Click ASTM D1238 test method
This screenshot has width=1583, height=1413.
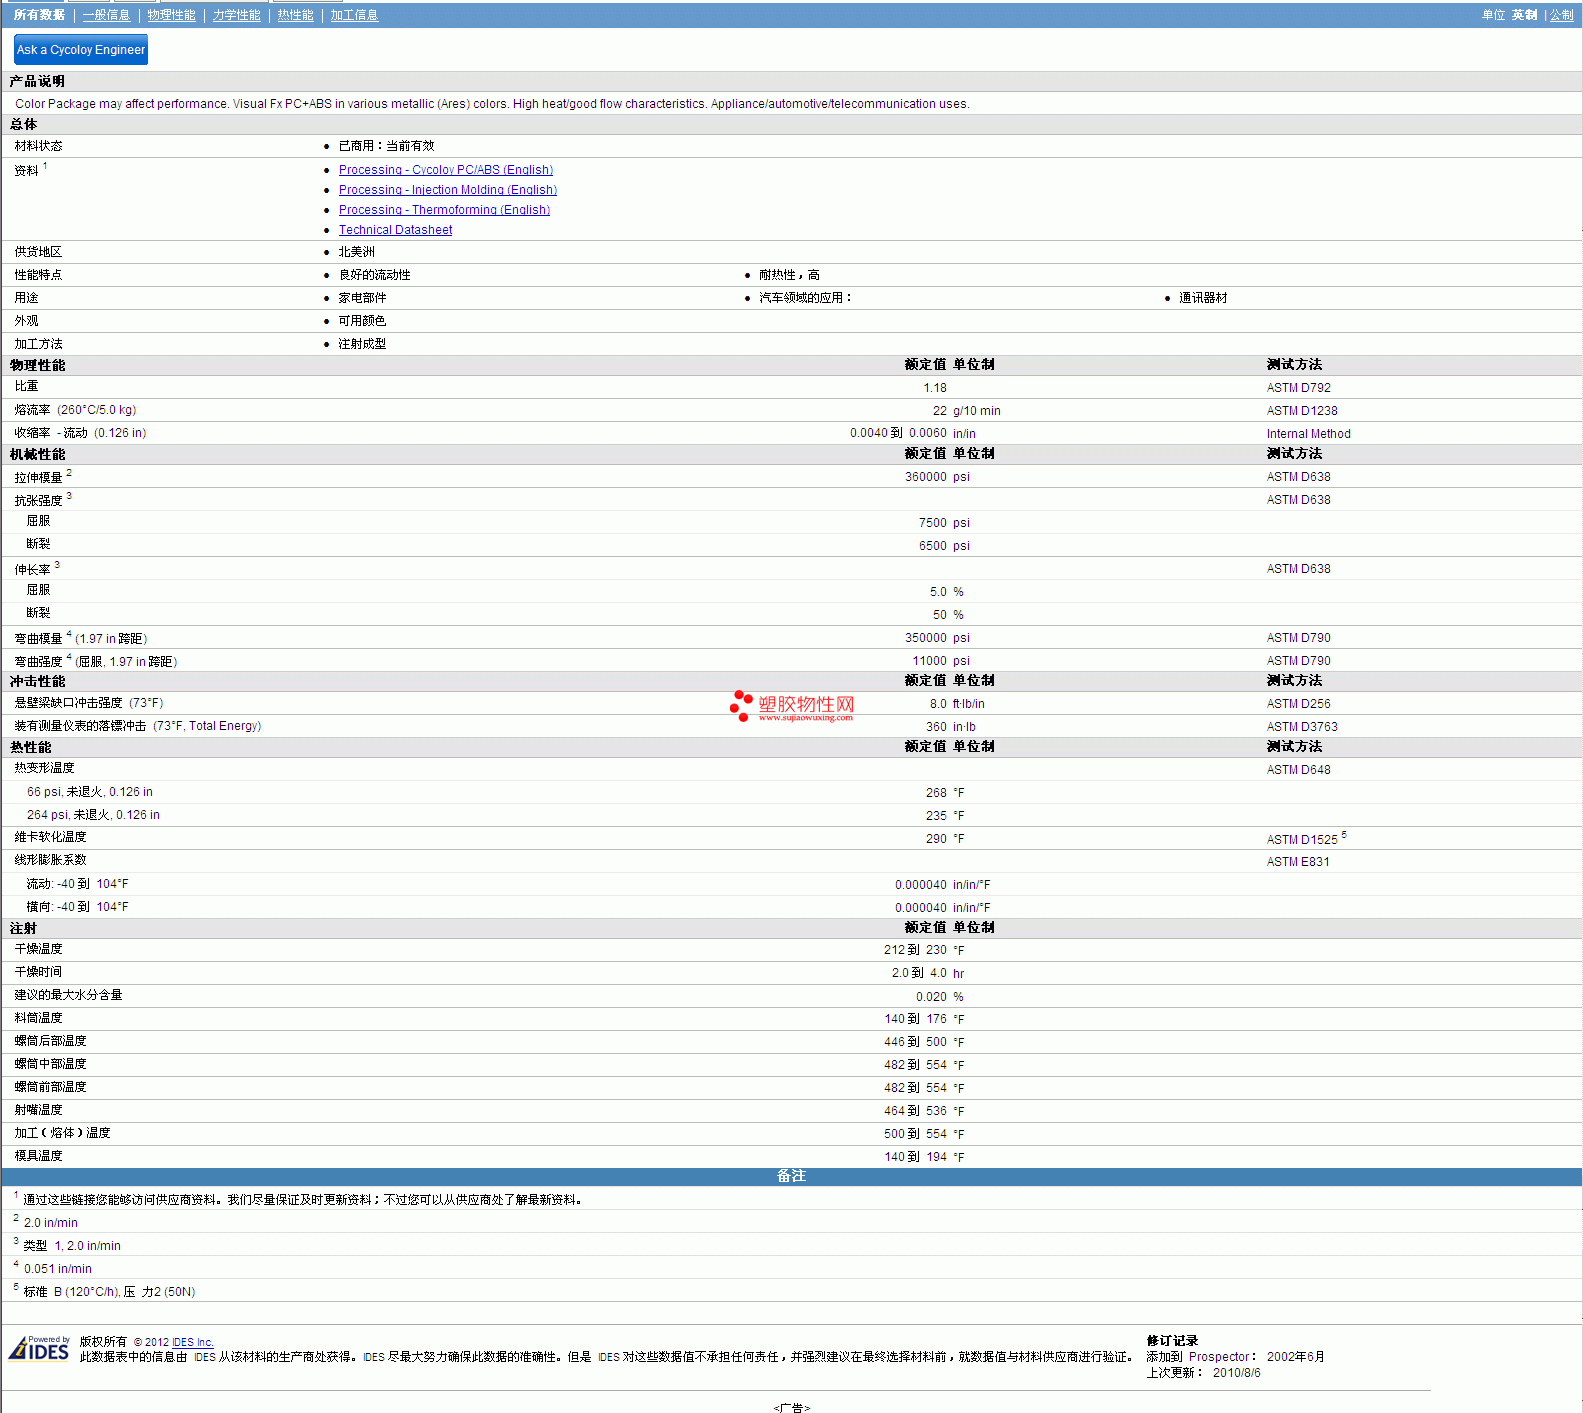[1302, 411]
